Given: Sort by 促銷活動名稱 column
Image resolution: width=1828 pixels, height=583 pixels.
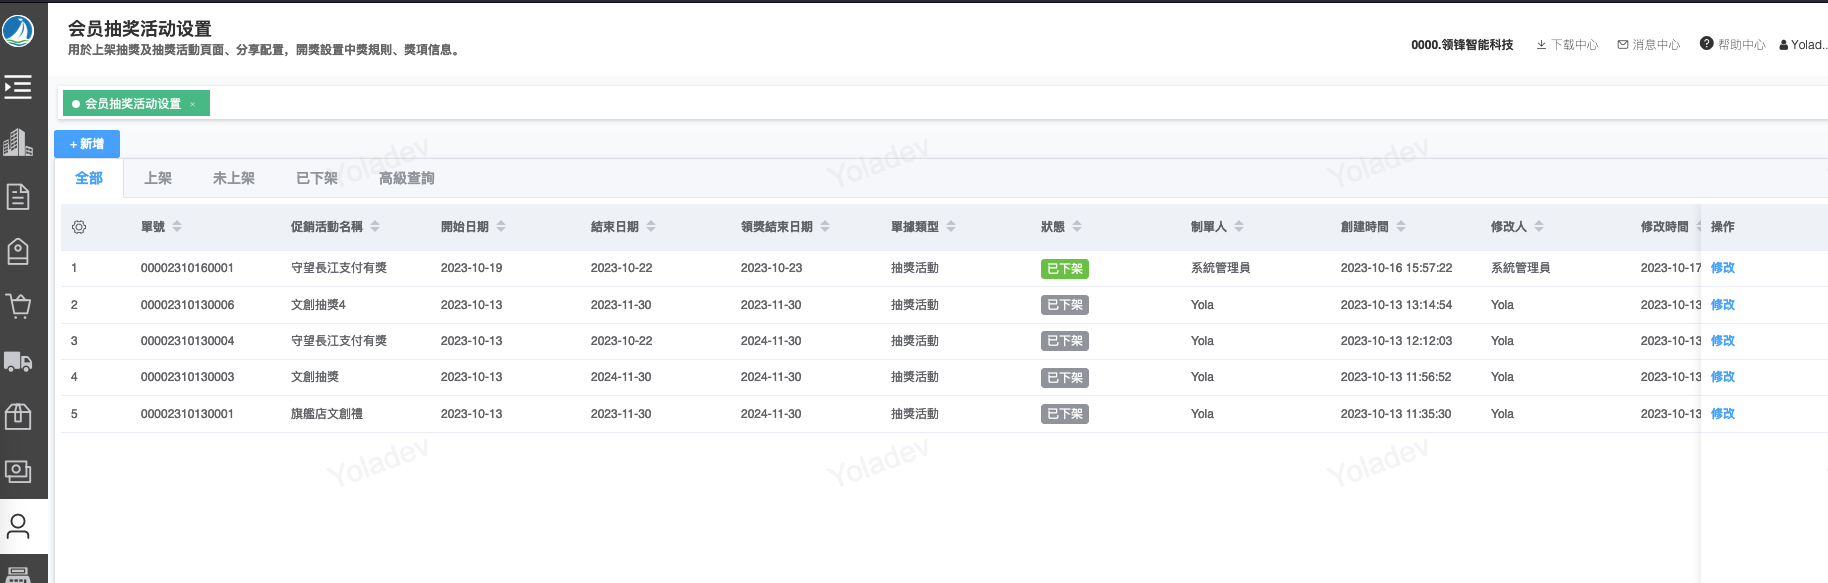Looking at the screenshot, I should pyautogui.click(x=375, y=227).
